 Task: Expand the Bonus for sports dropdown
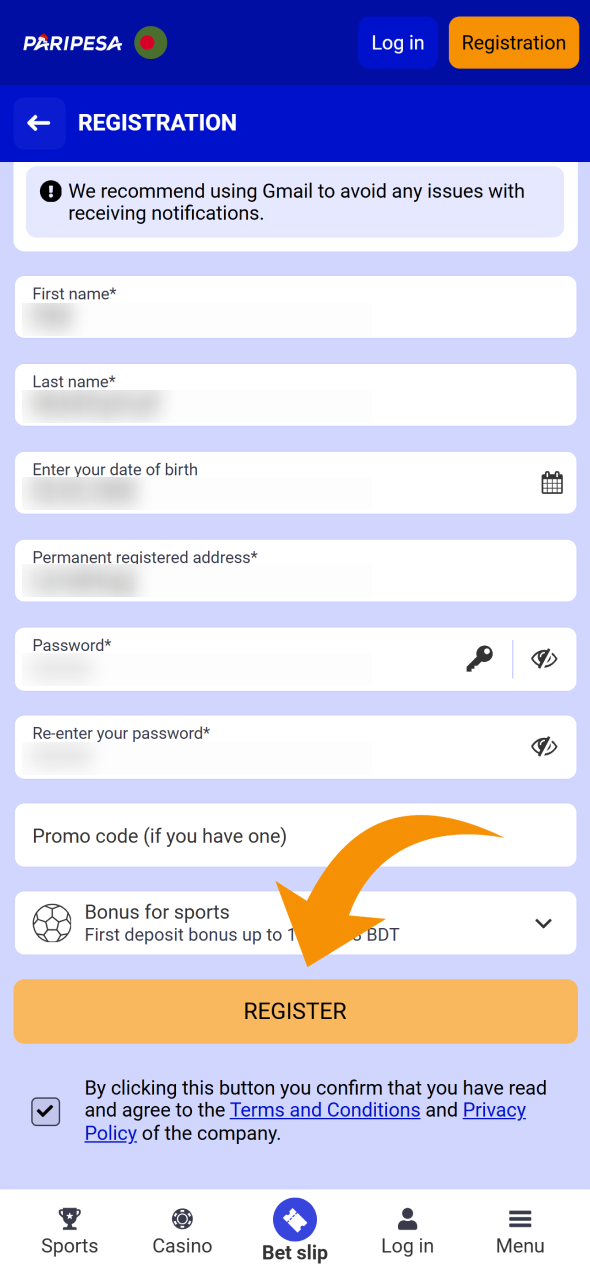coord(543,923)
